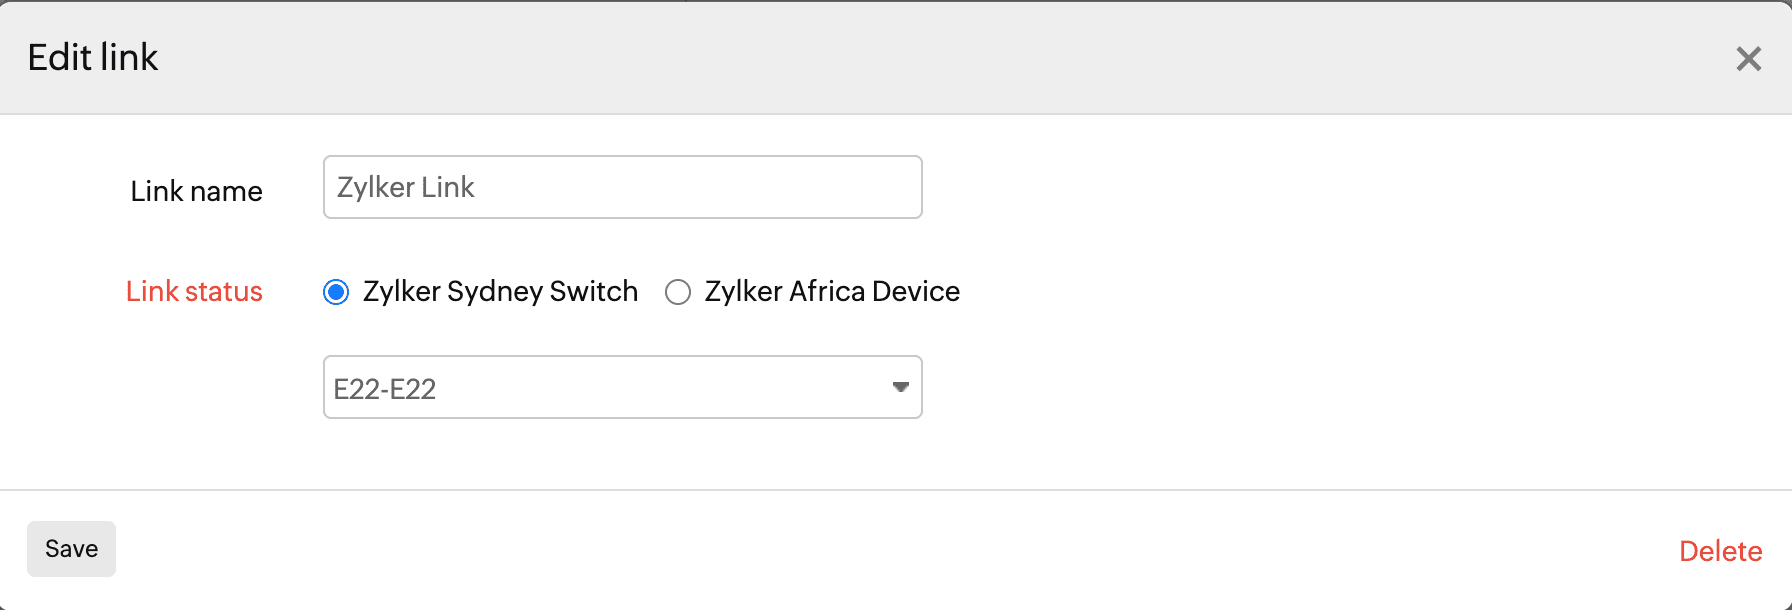The image size is (1792, 610).
Task: Click the Link name label
Action: coord(196,191)
